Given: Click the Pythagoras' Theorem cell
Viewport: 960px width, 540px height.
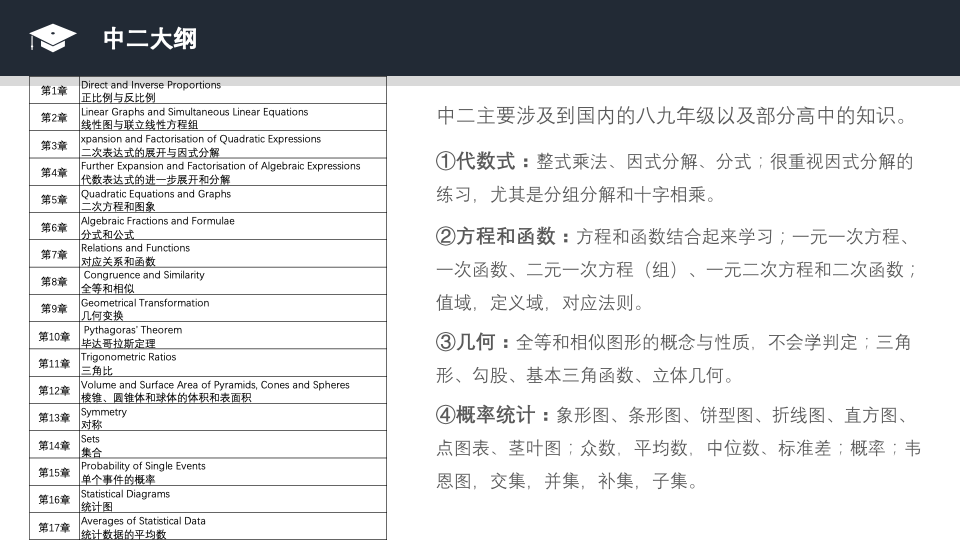Looking at the screenshot, I should (x=233, y=336).
